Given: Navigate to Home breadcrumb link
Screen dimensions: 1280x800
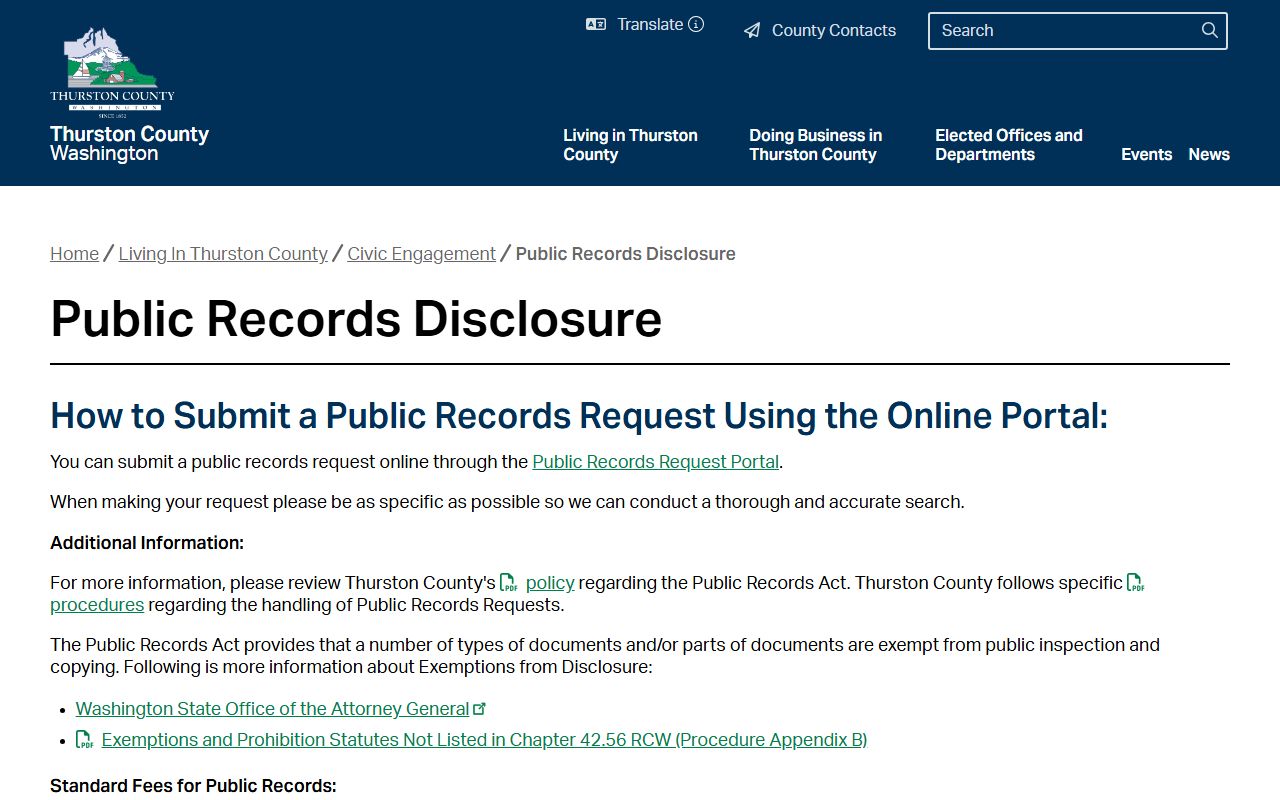Looking at the screenshot, I should point(74,254).
